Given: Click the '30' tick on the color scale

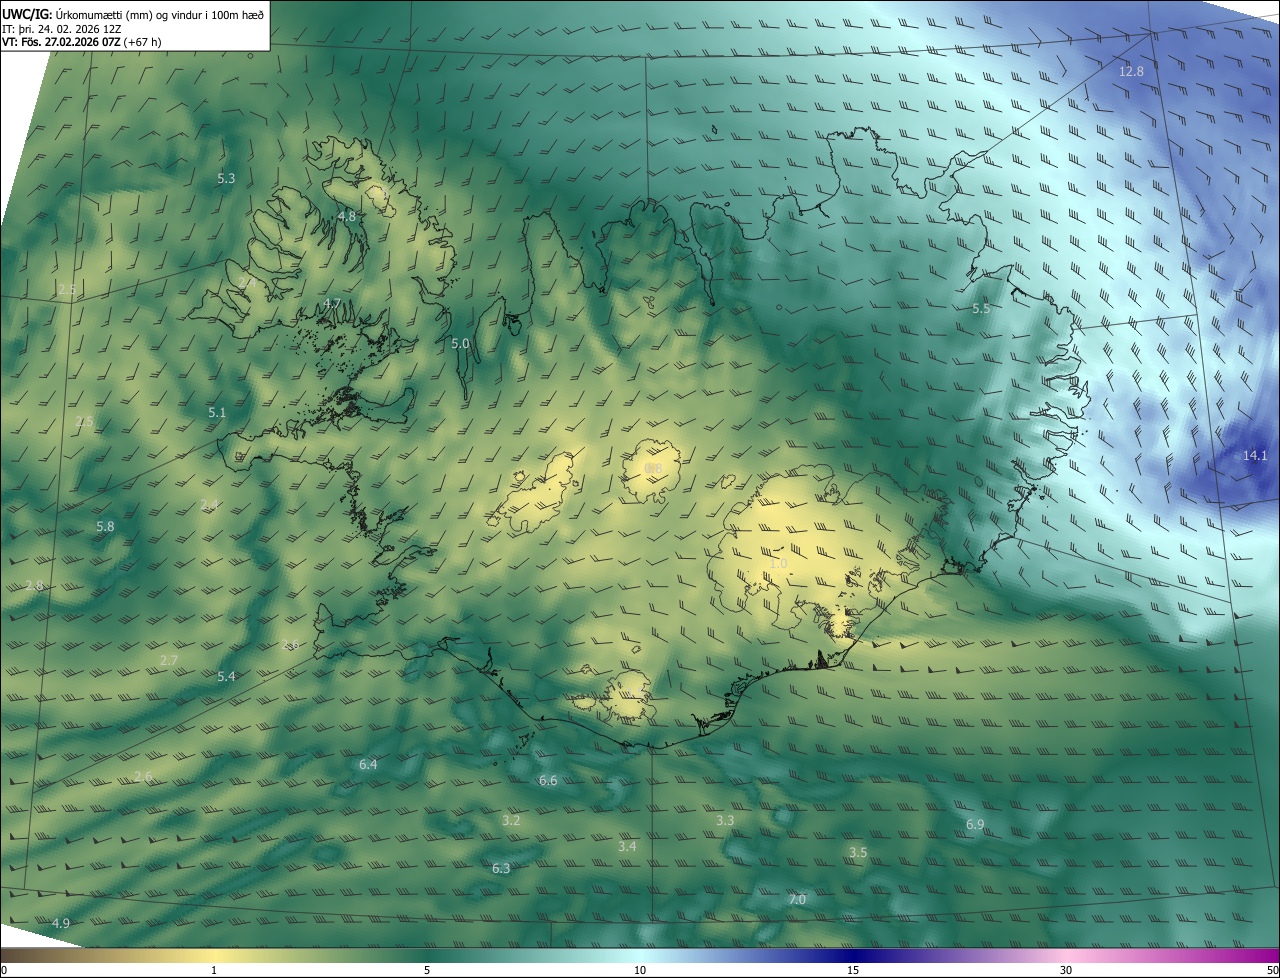Looking at the screenshot, I should (1066, 970).
